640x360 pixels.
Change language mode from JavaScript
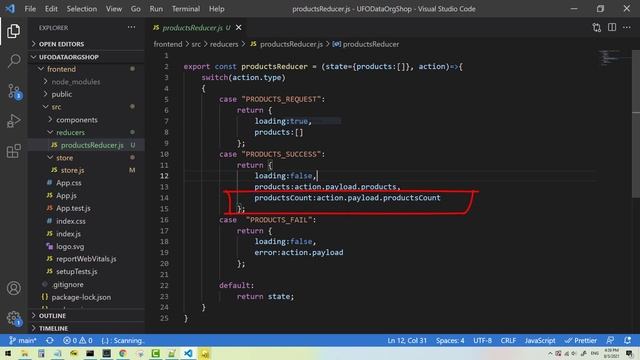tap(540, 340)
